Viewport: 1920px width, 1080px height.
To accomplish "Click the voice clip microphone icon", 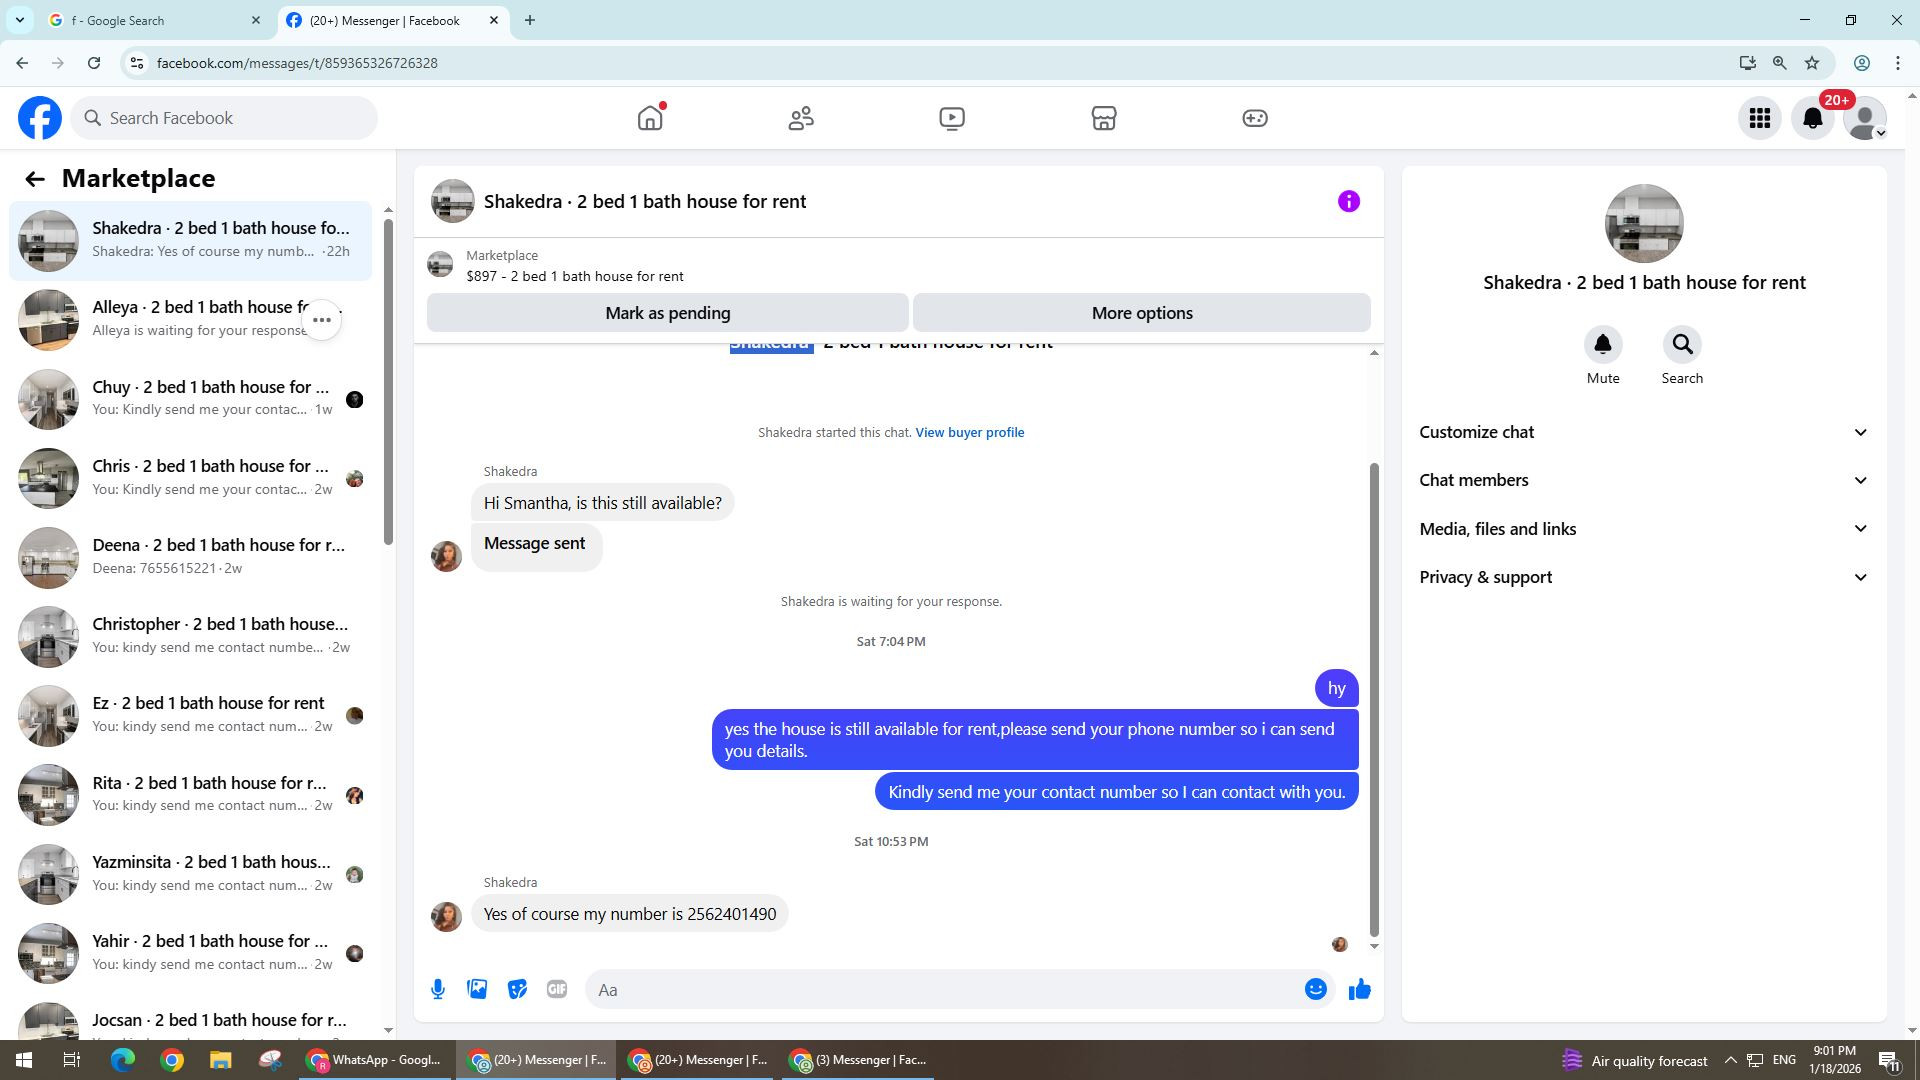I will [438, 990].
